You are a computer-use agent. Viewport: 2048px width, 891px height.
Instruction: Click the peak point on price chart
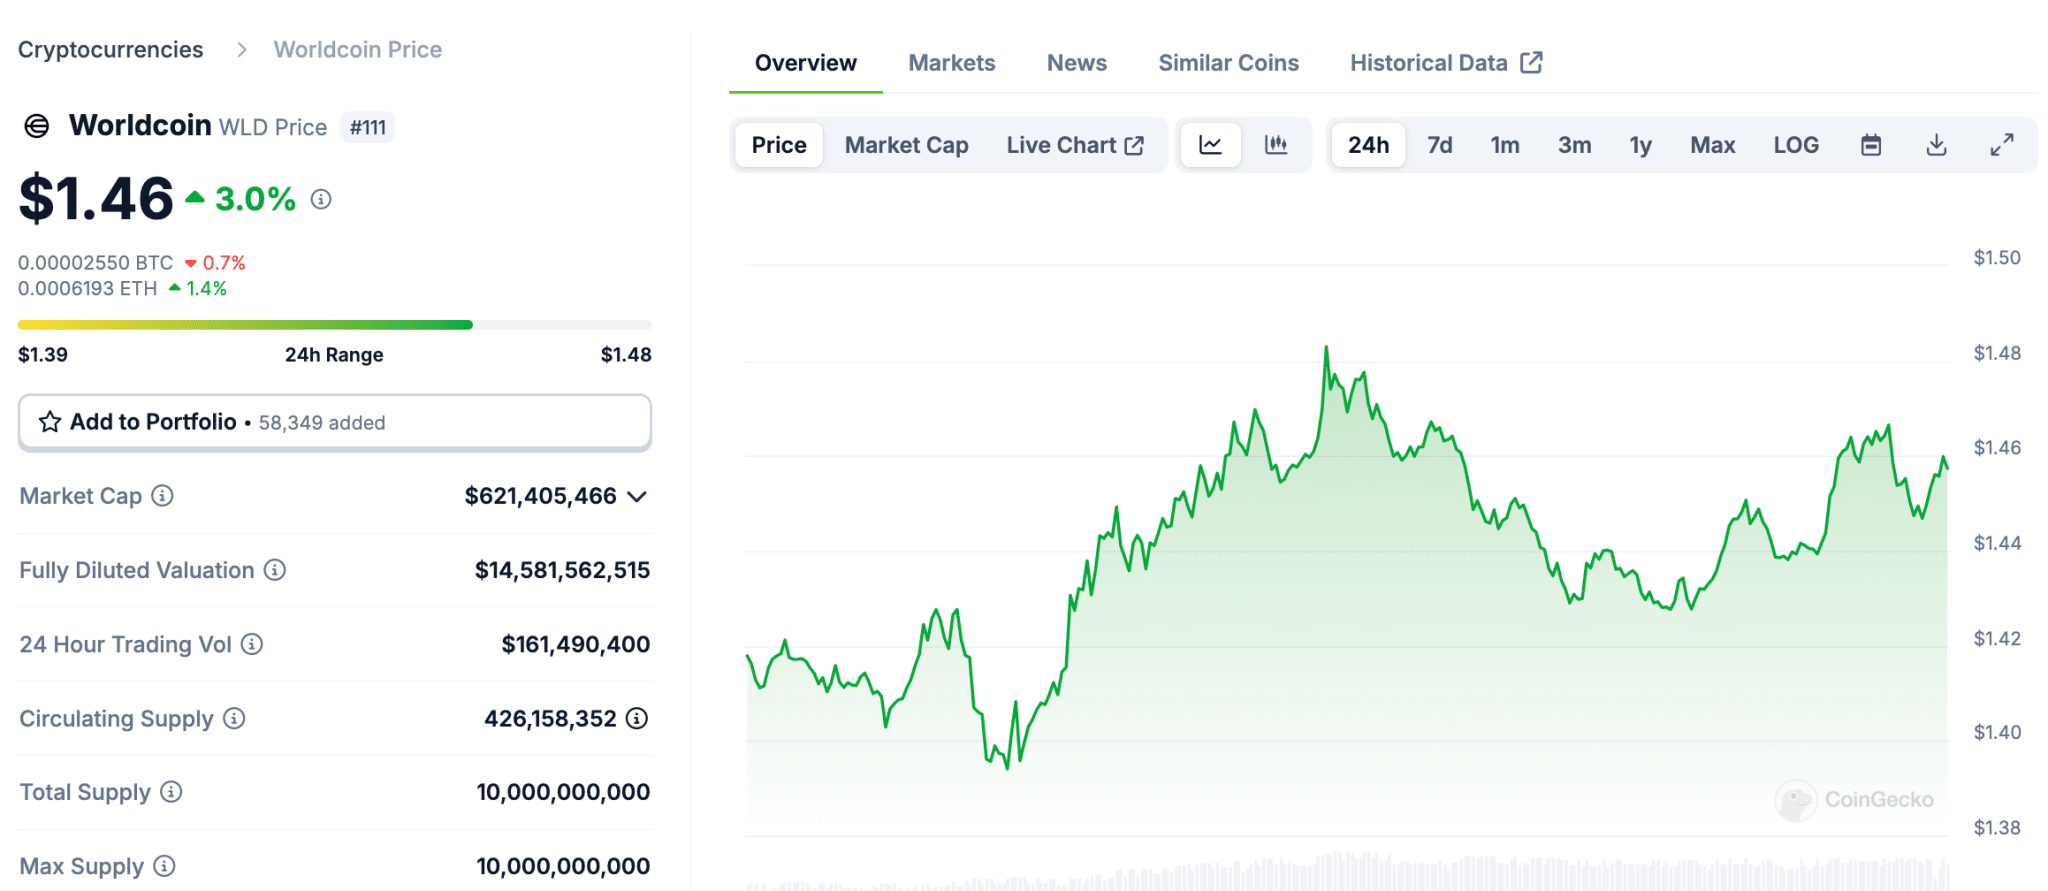[x=1326, y=347]
